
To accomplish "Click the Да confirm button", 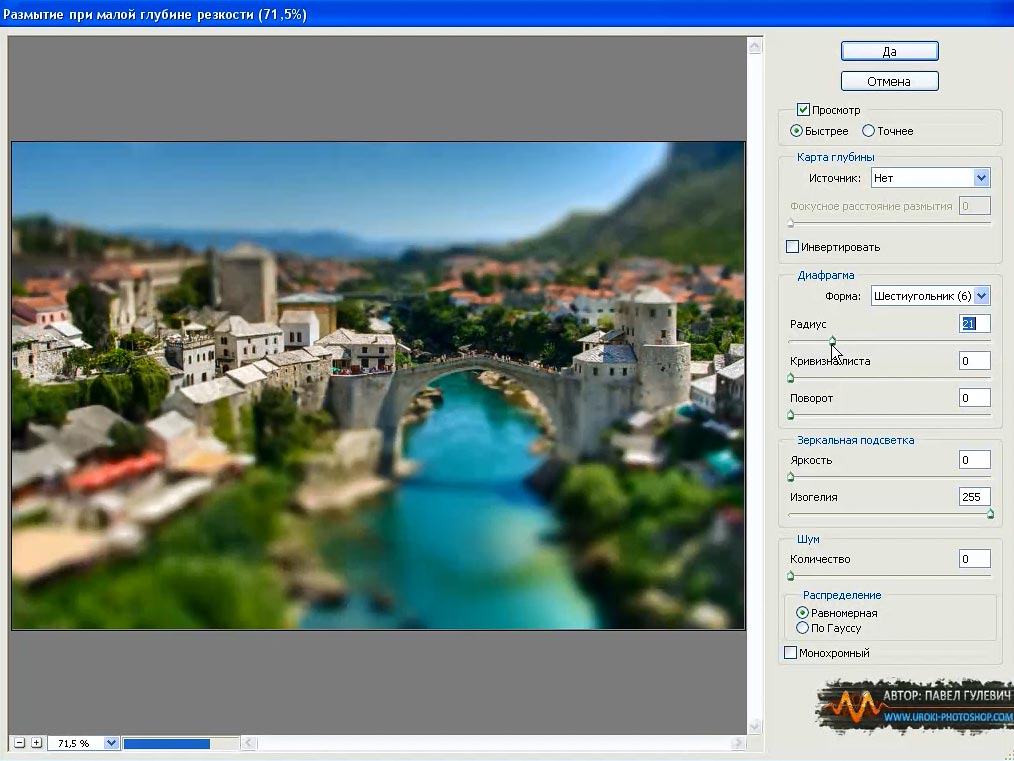I will point(889,51).
